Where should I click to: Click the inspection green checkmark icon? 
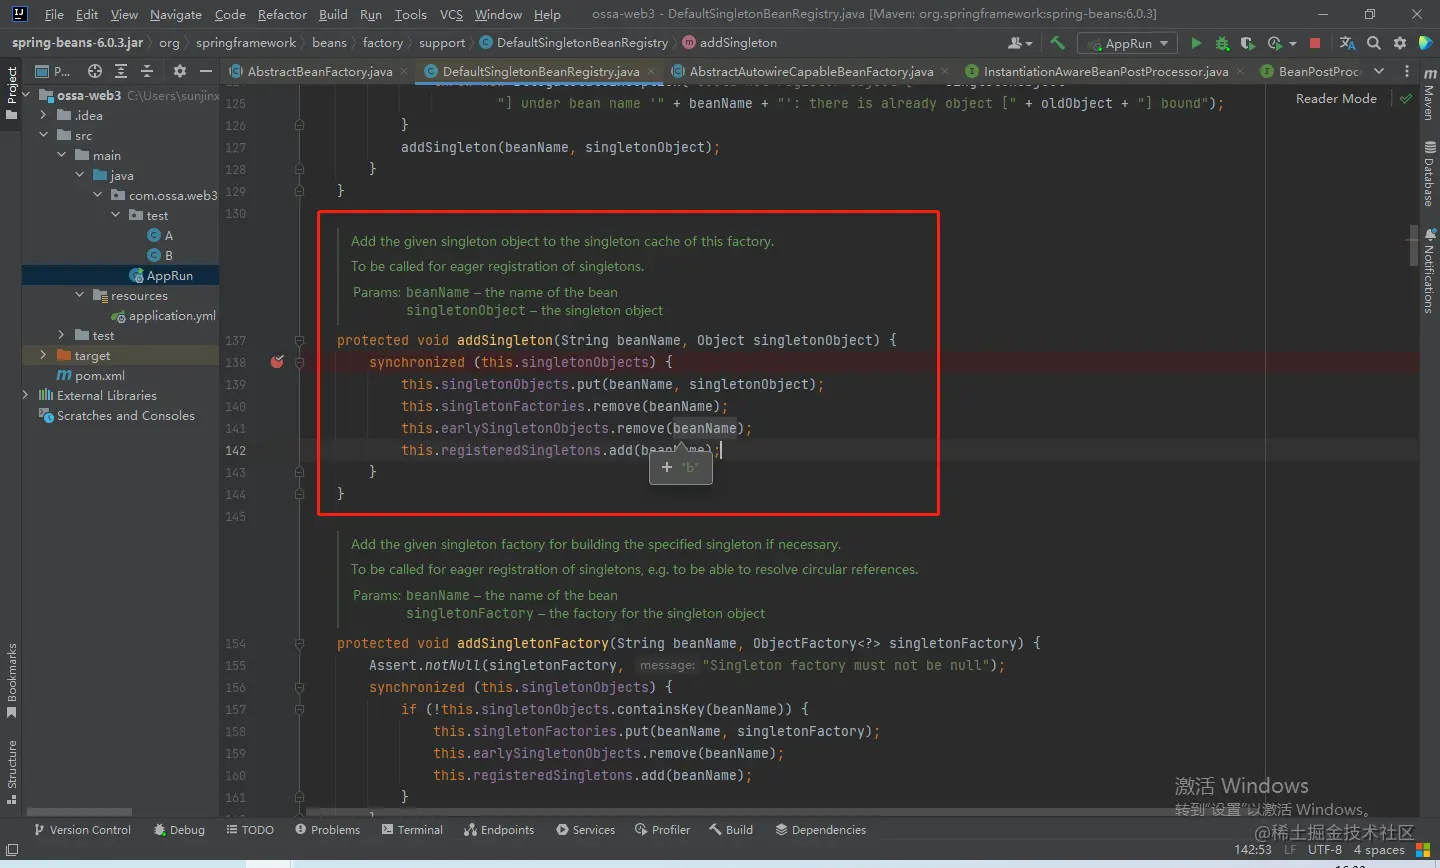coord(1406,99)
